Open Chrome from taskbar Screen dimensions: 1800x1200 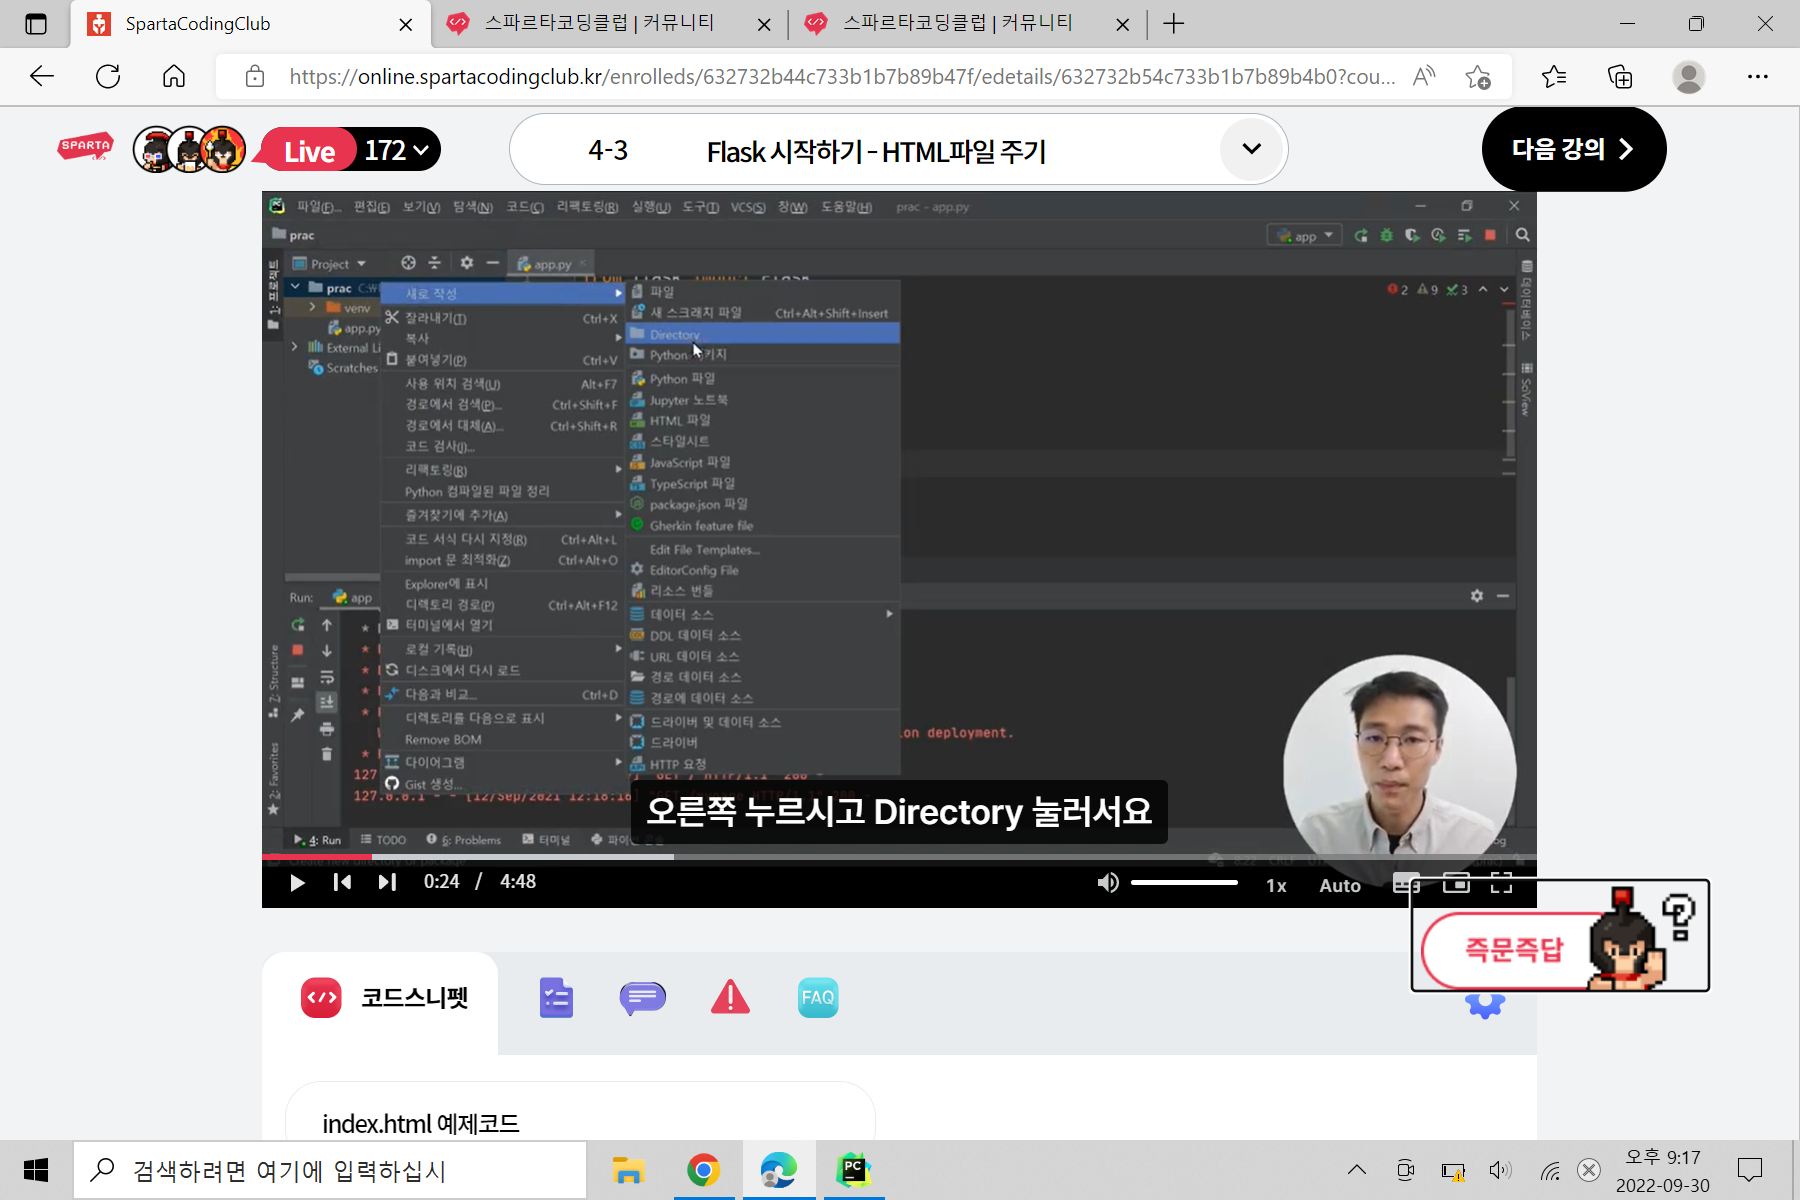coord(704,1170)
